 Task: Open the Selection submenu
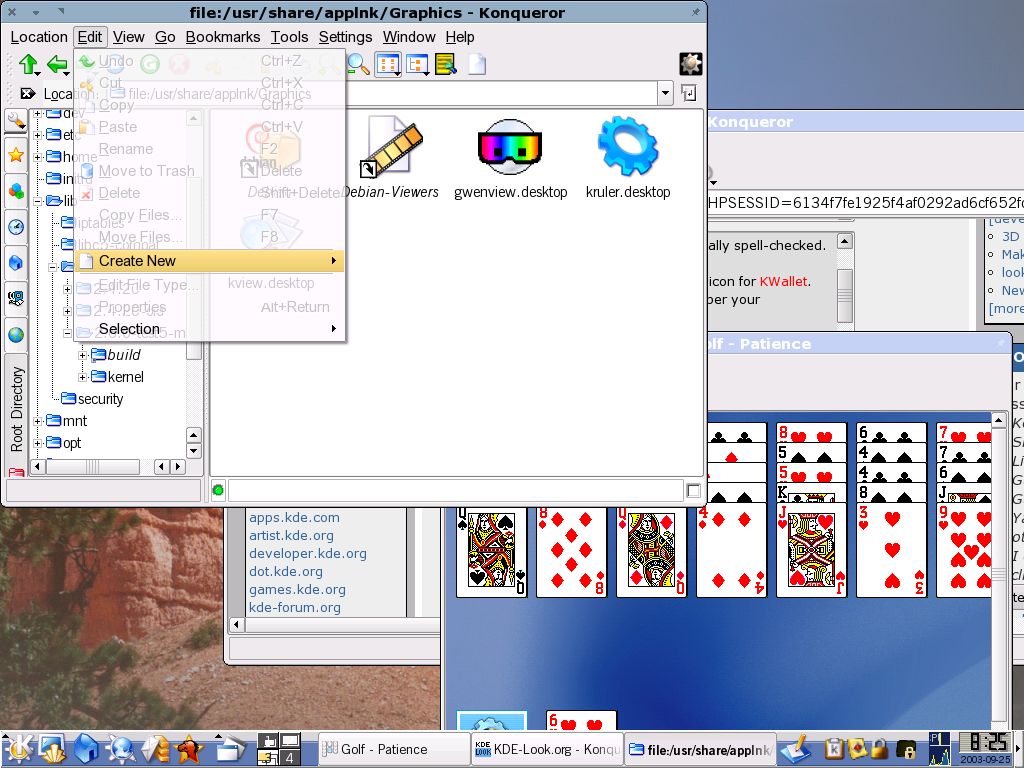click(x=210, y=328)
